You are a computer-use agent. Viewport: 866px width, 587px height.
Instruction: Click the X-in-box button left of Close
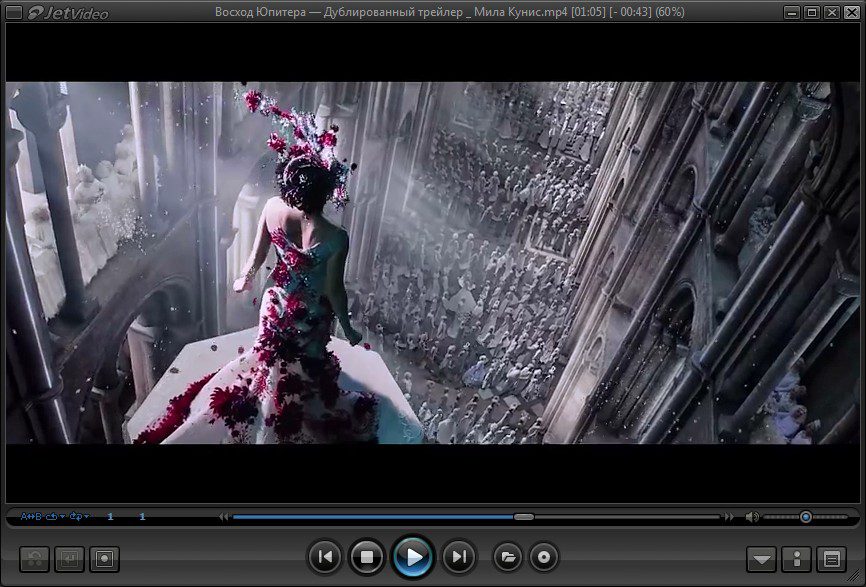(x=832, y=12)
